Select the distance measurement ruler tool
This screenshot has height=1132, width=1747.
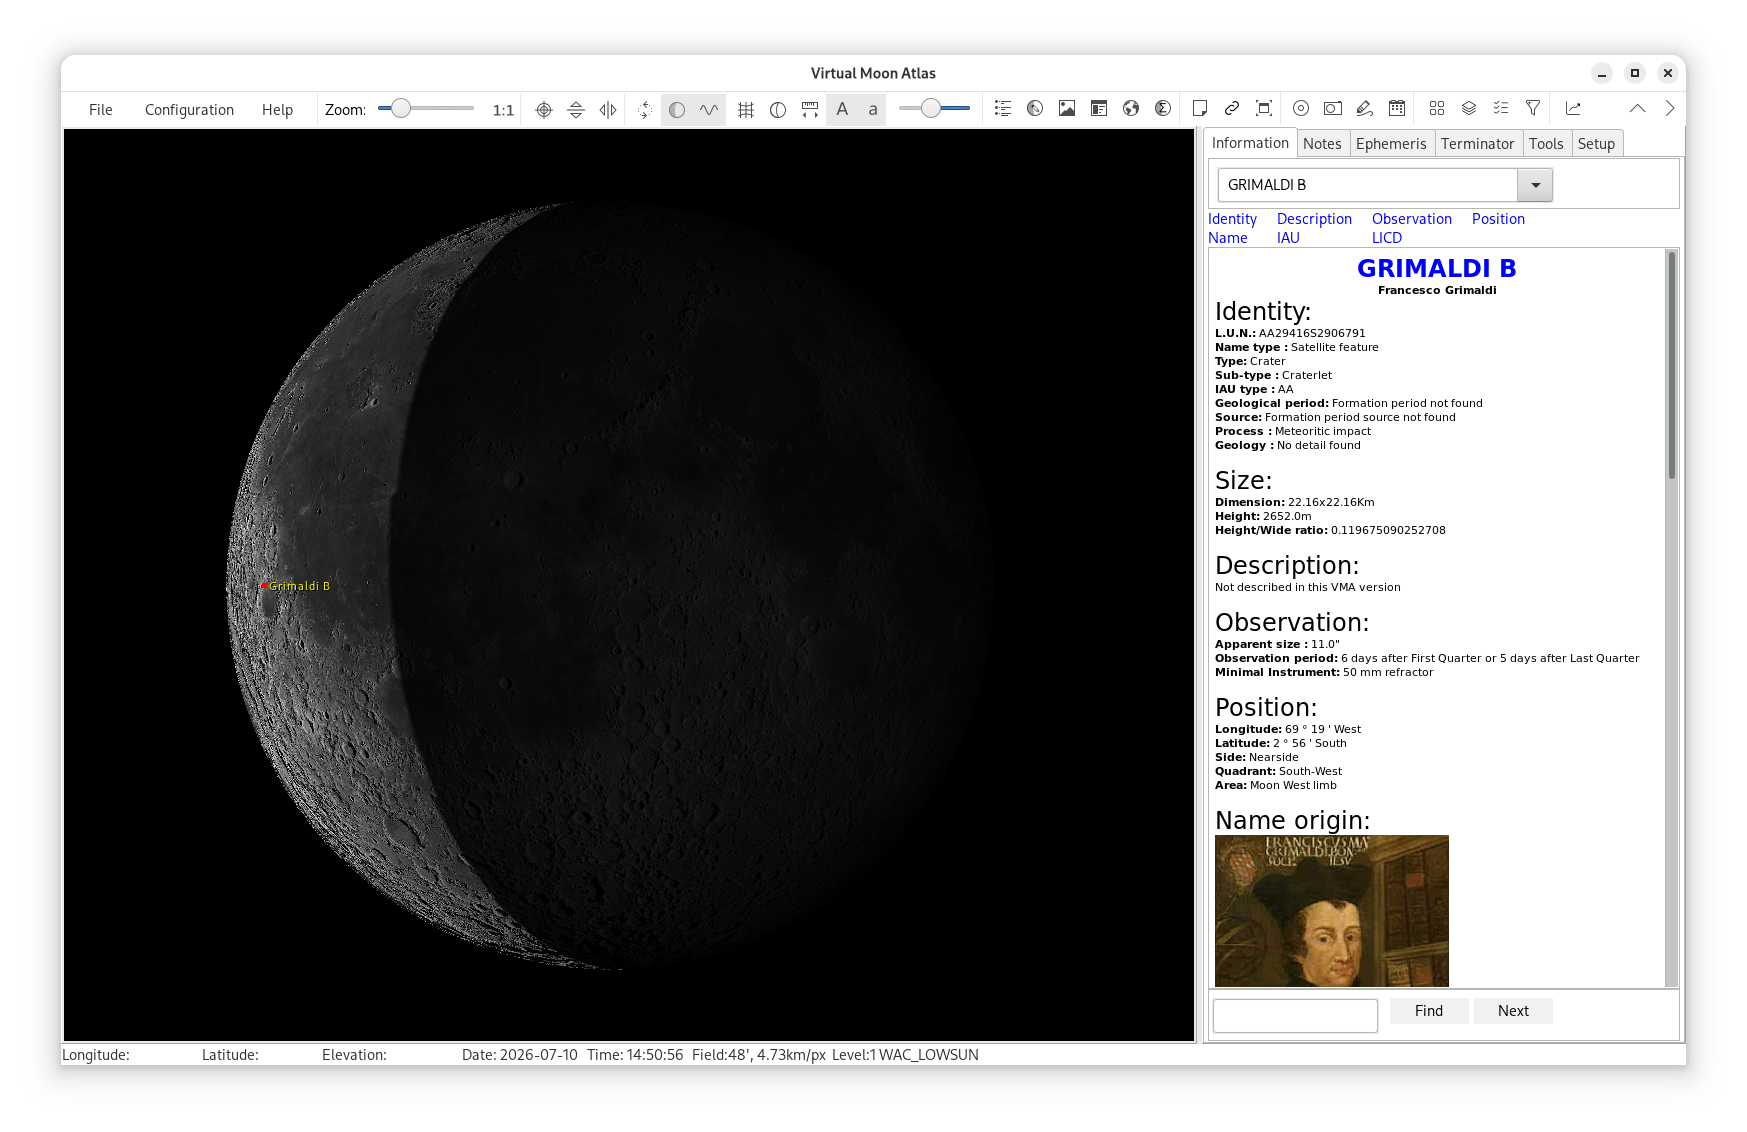pyautogui.click(x=810, y=110)
